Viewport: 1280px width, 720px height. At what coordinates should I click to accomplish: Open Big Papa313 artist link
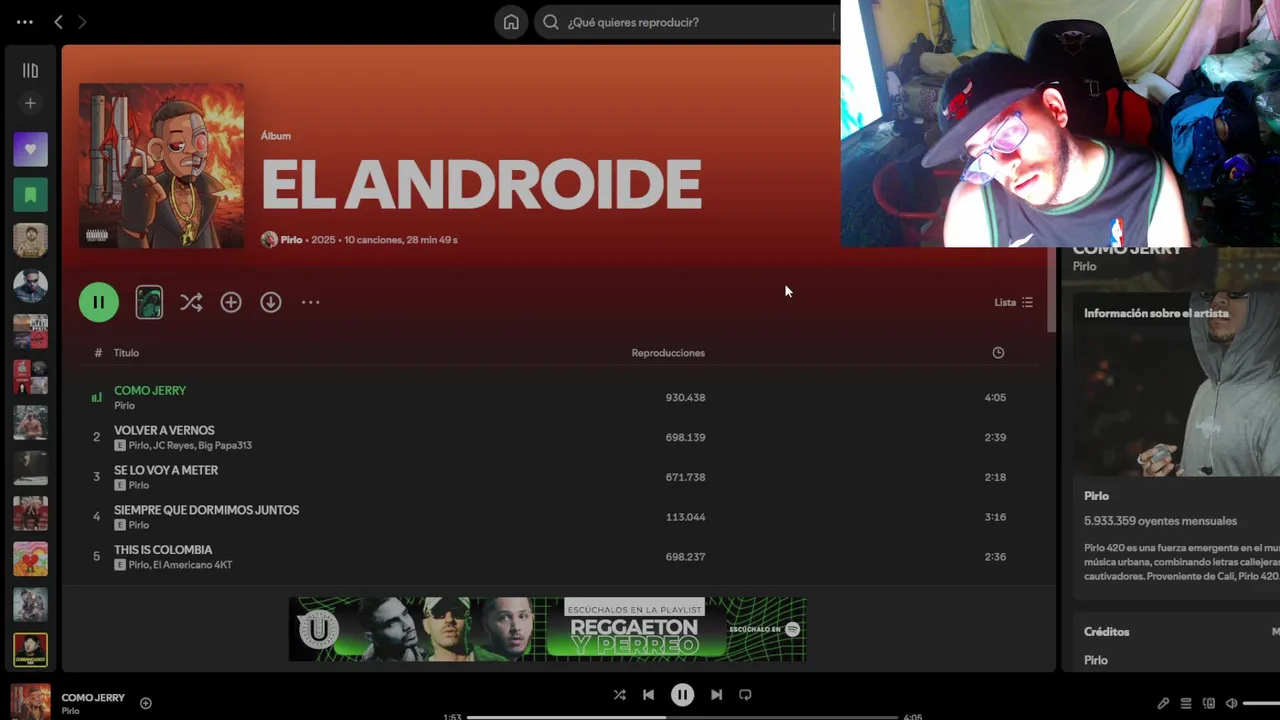click(225, 445)
